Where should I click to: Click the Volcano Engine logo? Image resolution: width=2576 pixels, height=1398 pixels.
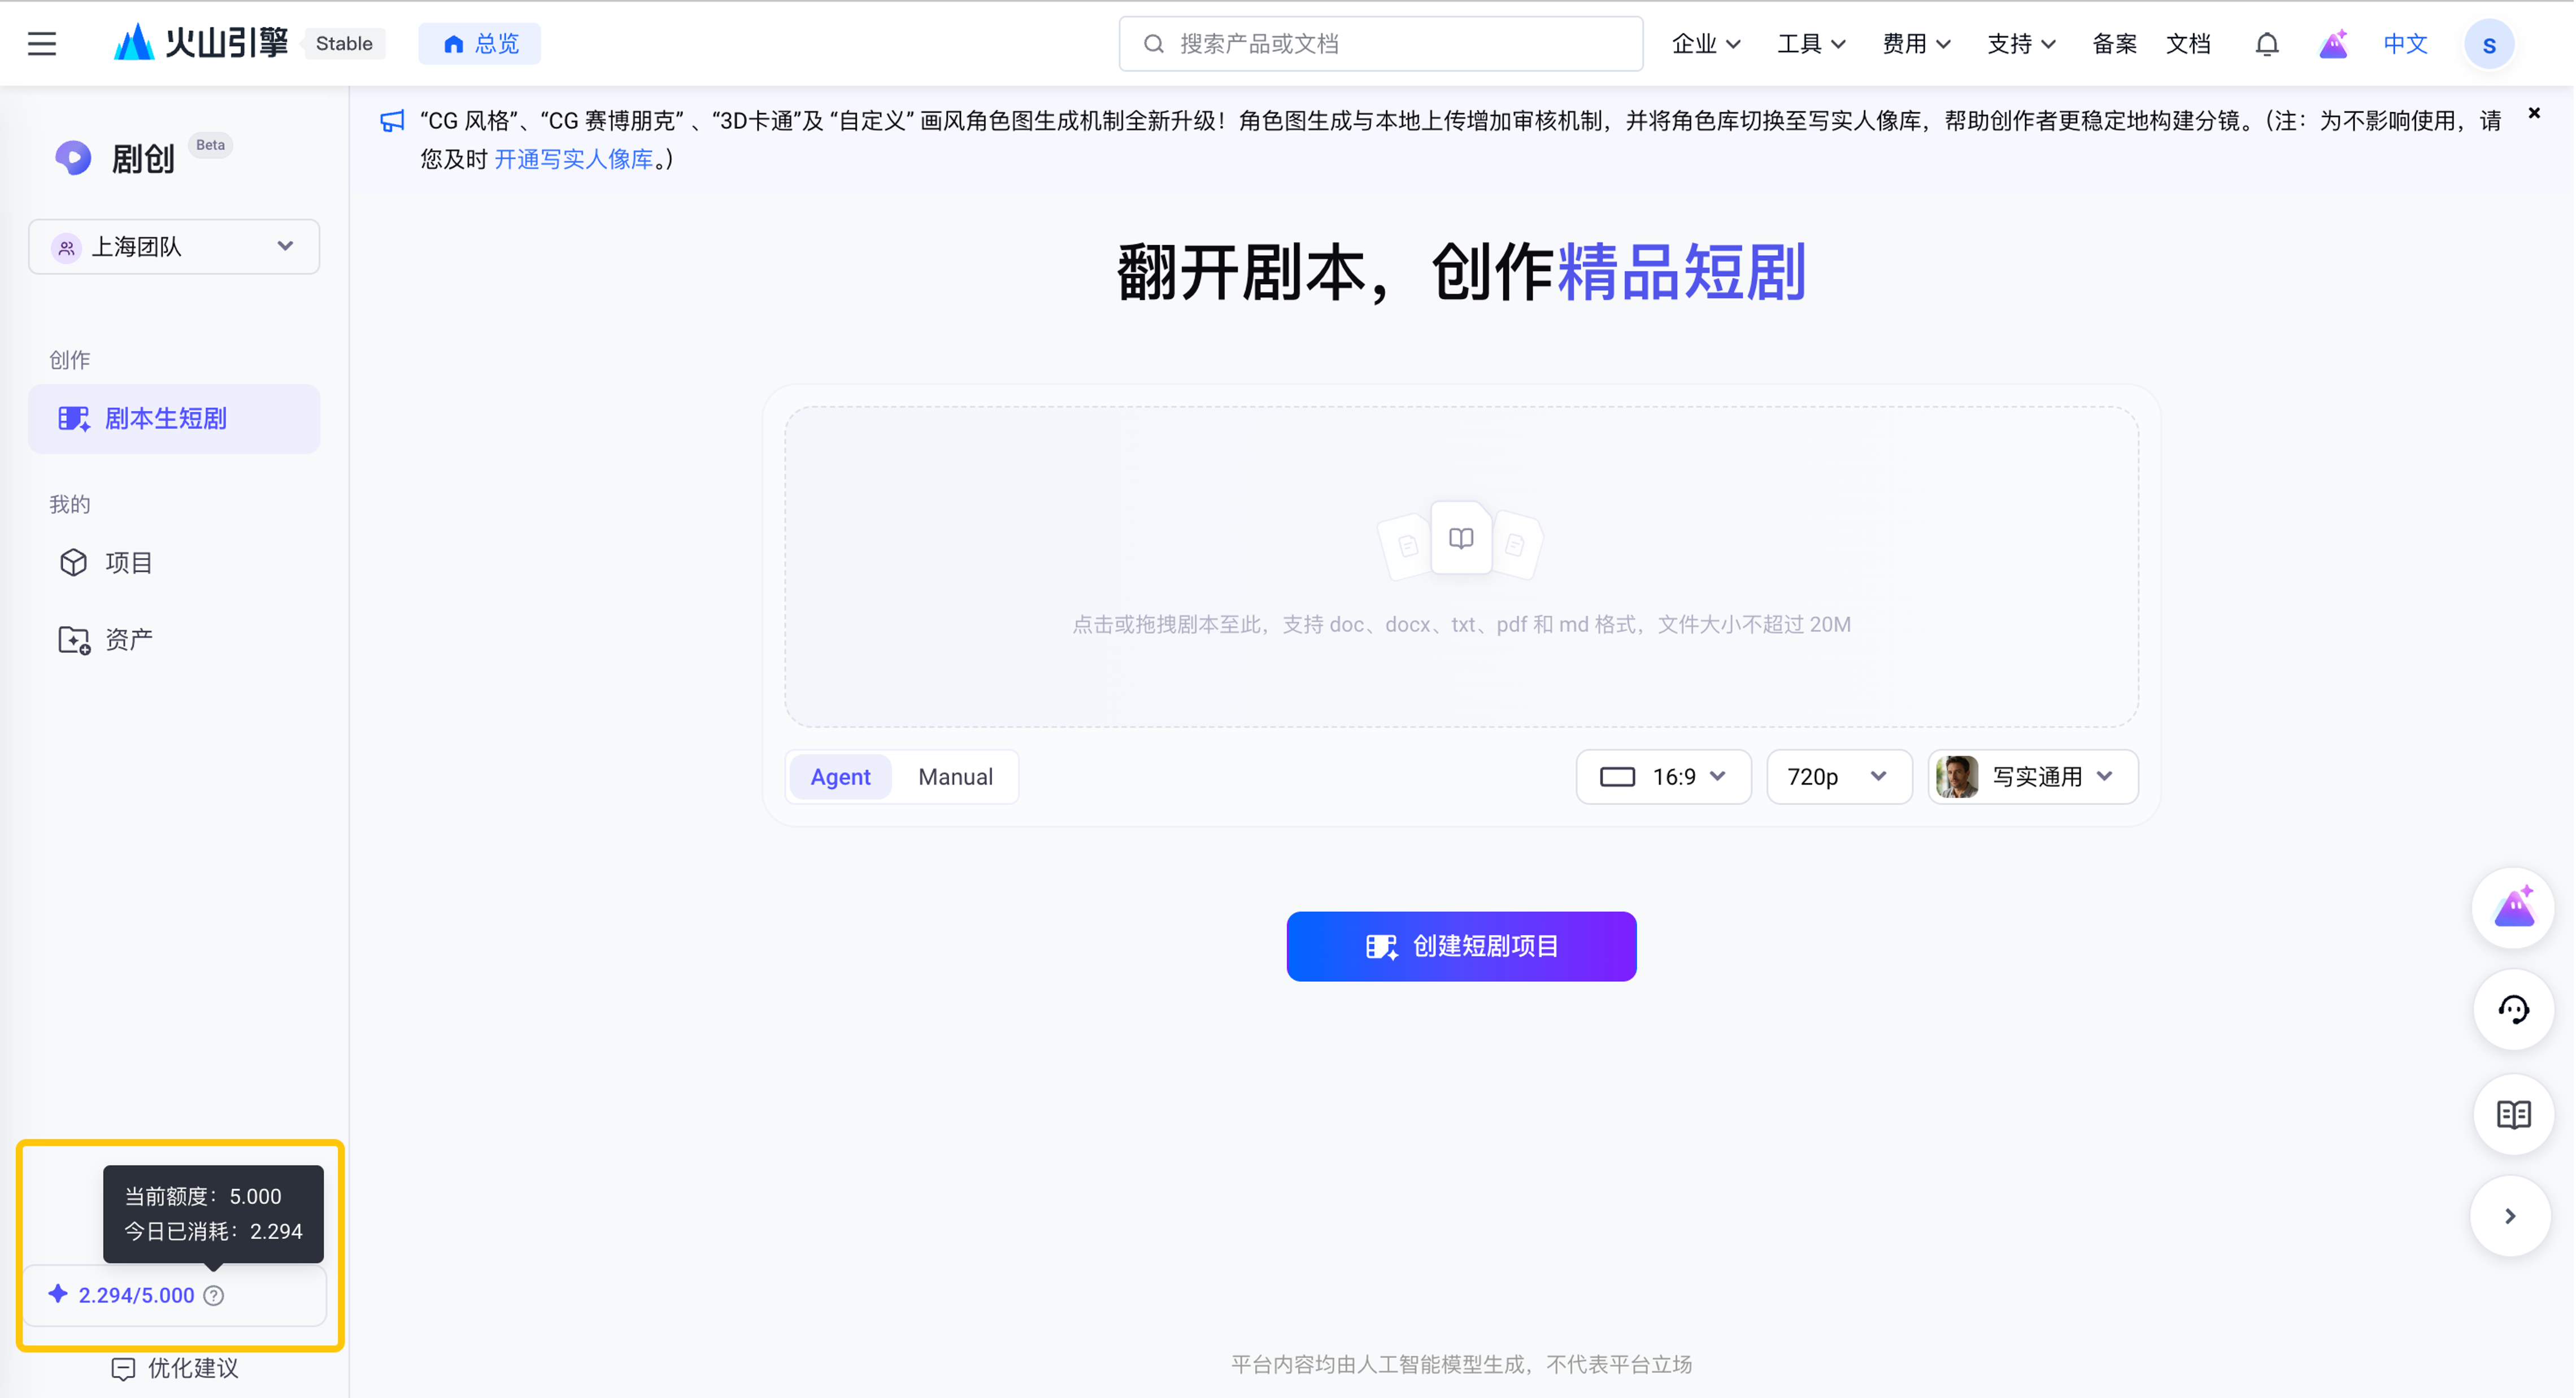tap(201, 43)
